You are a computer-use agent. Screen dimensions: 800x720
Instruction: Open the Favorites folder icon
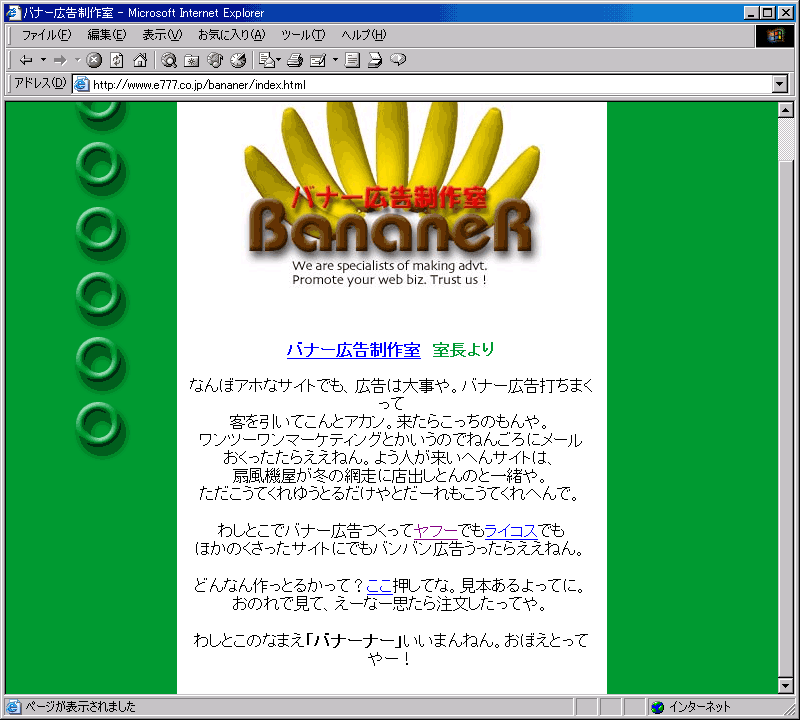(x=192, y=60)
